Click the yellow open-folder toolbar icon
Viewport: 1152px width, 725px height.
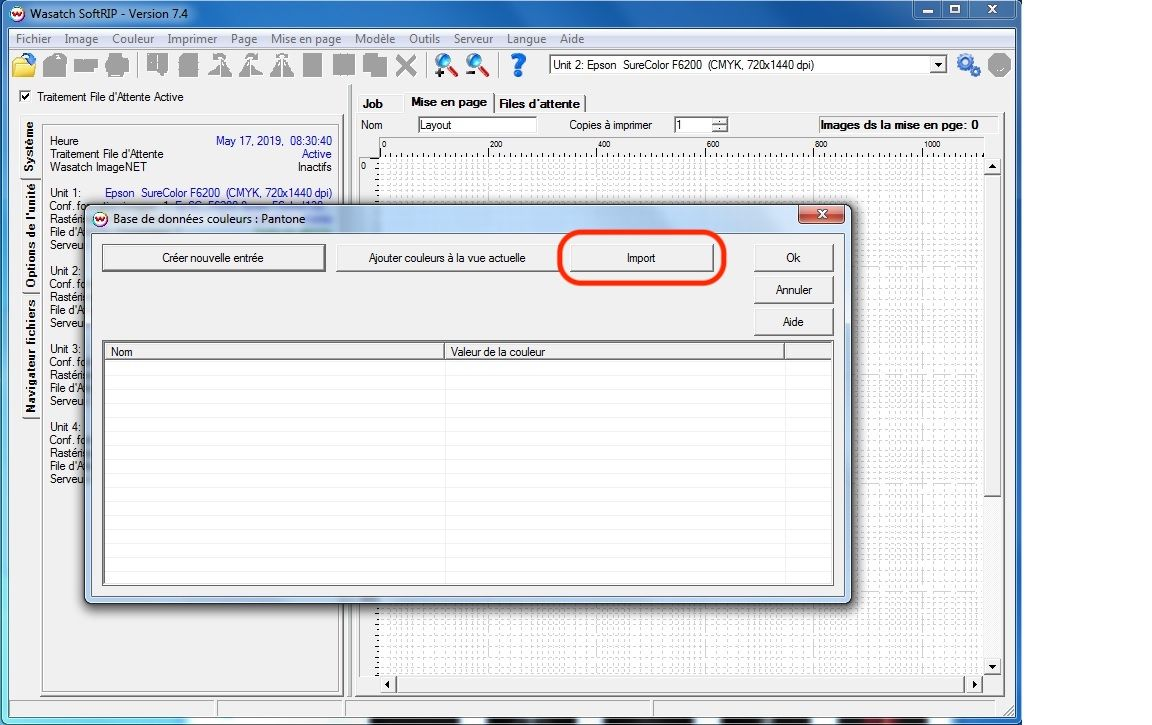tap(24, 65)
